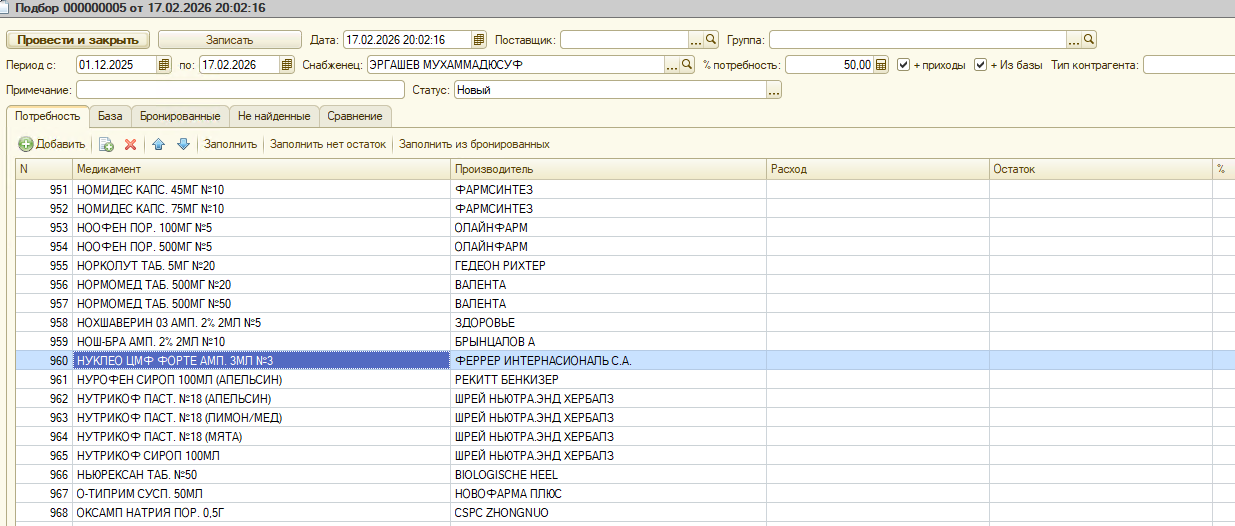Click manufacturer cell BIOLOGISCHE HEEL
Viewport: 1235px width, 526px height.
tap(609, 475)
